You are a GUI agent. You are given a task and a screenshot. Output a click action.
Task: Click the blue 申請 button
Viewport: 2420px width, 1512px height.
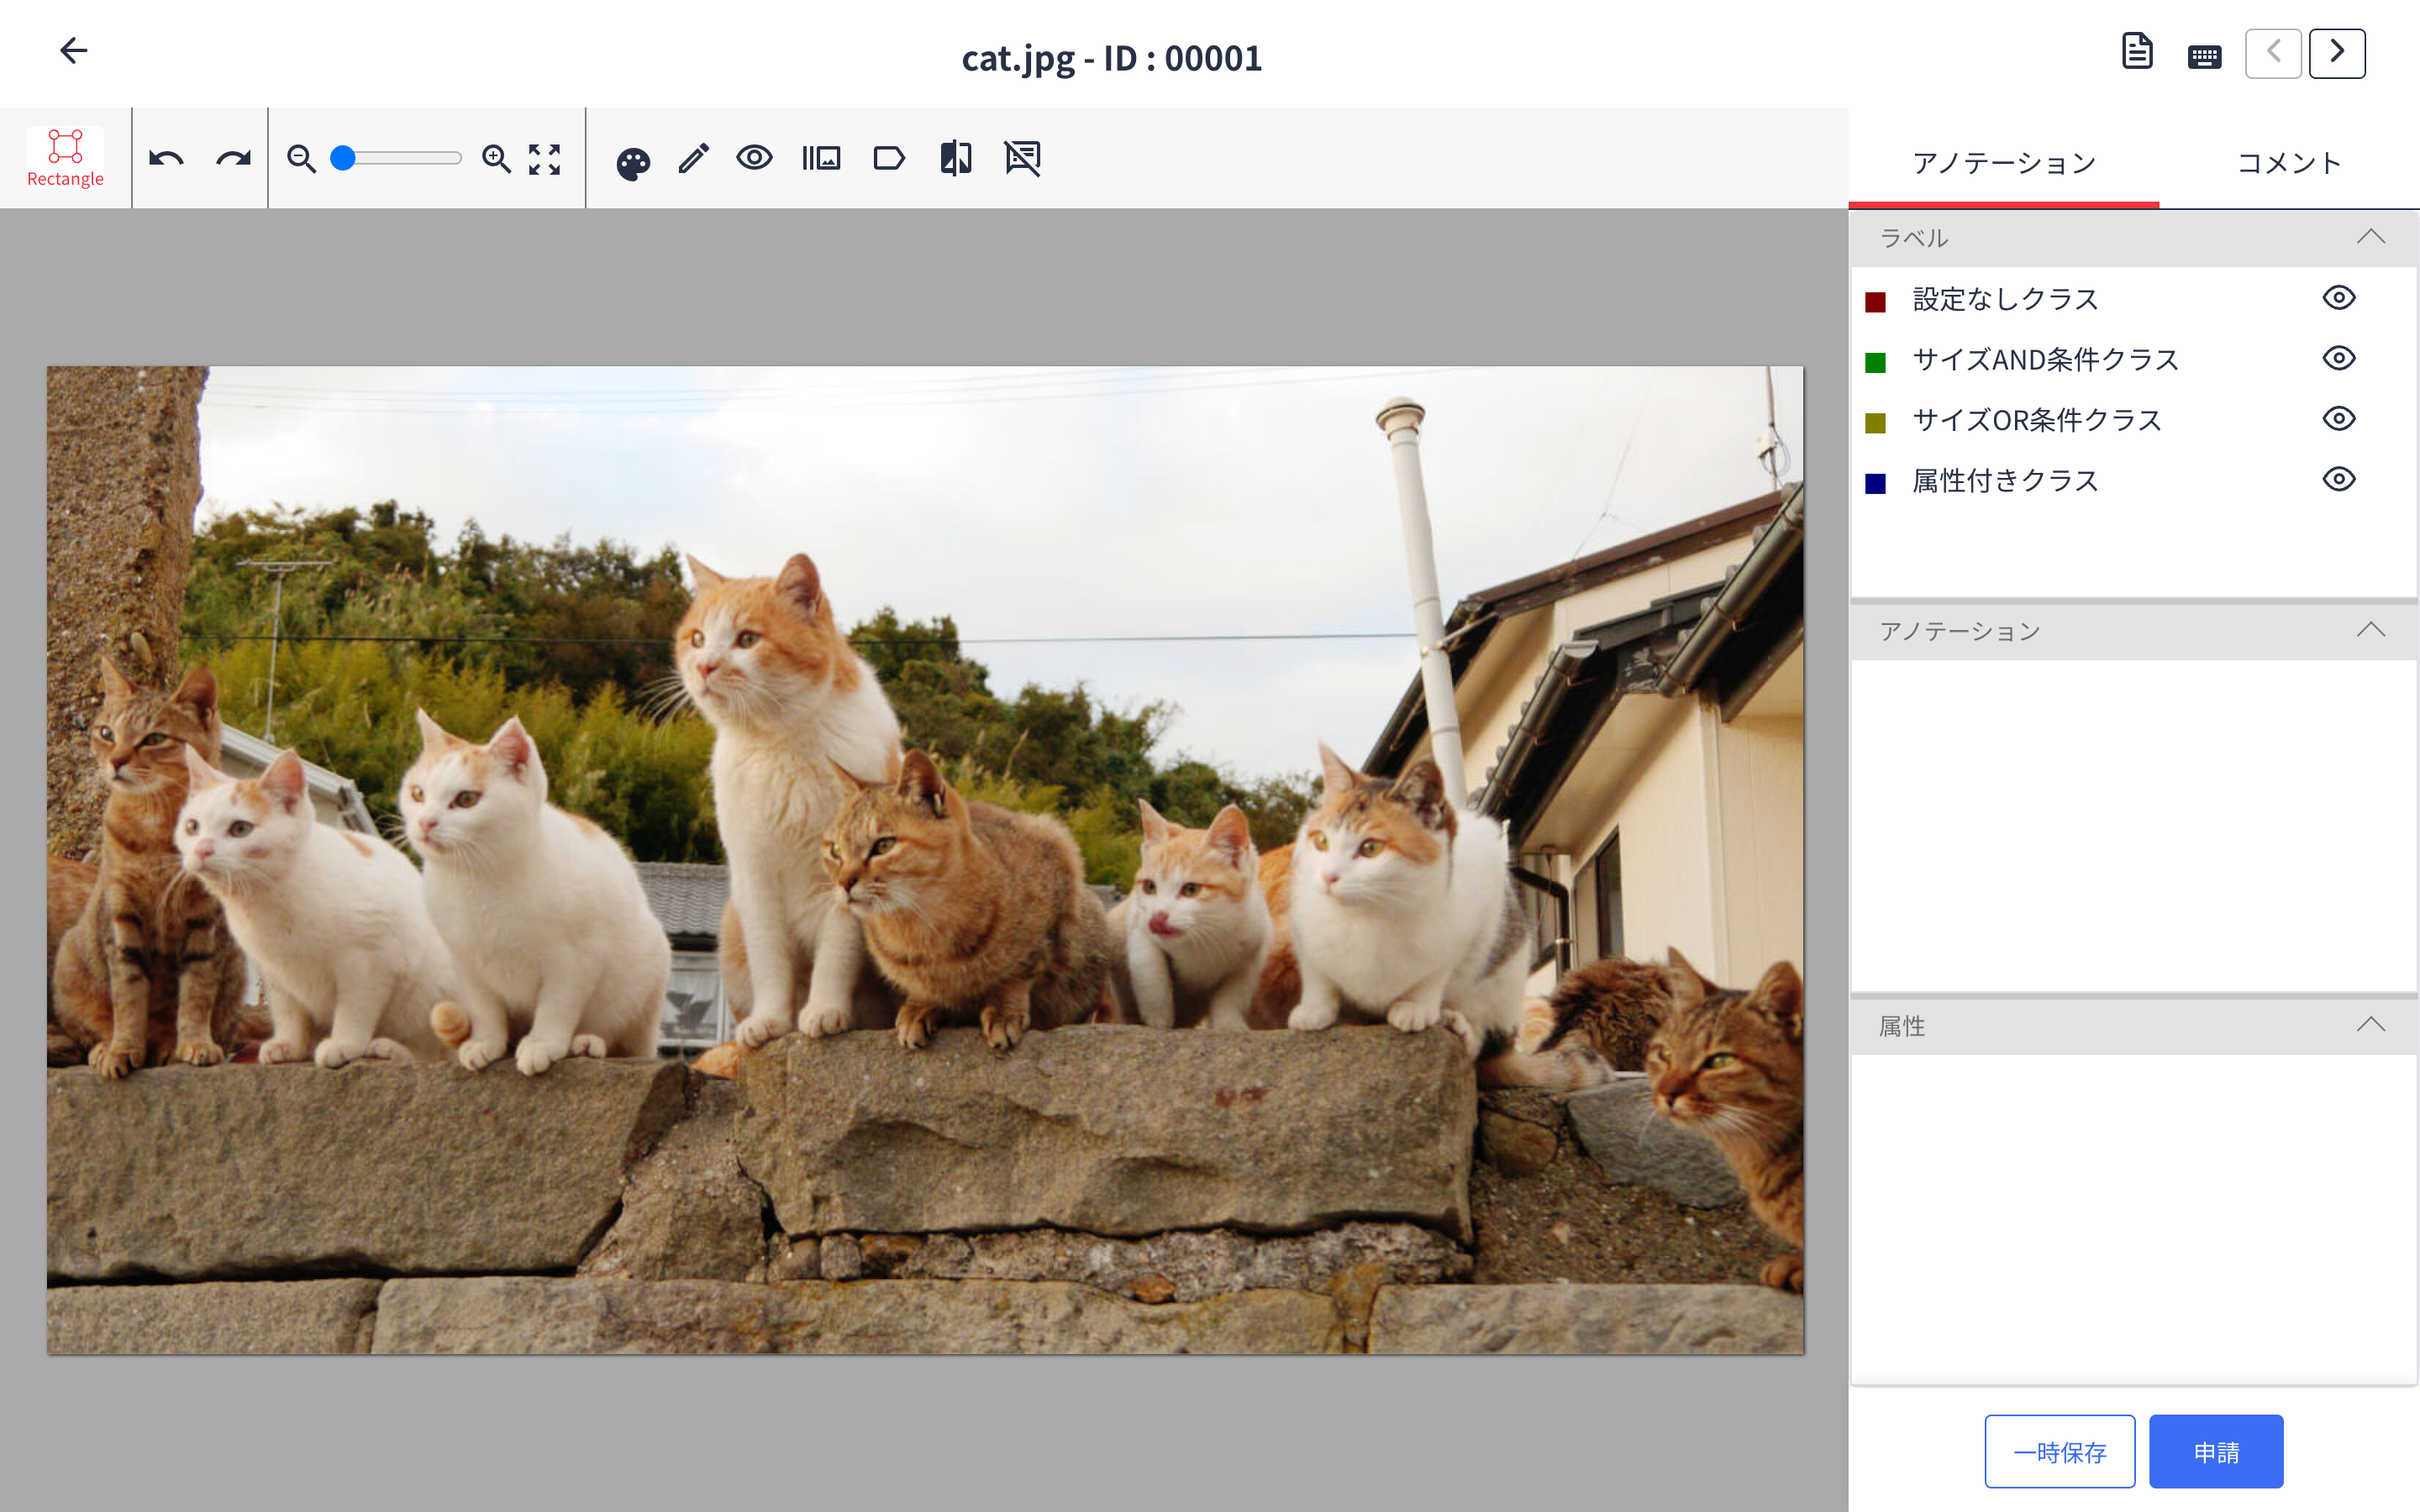(x=2215, y=1451)
